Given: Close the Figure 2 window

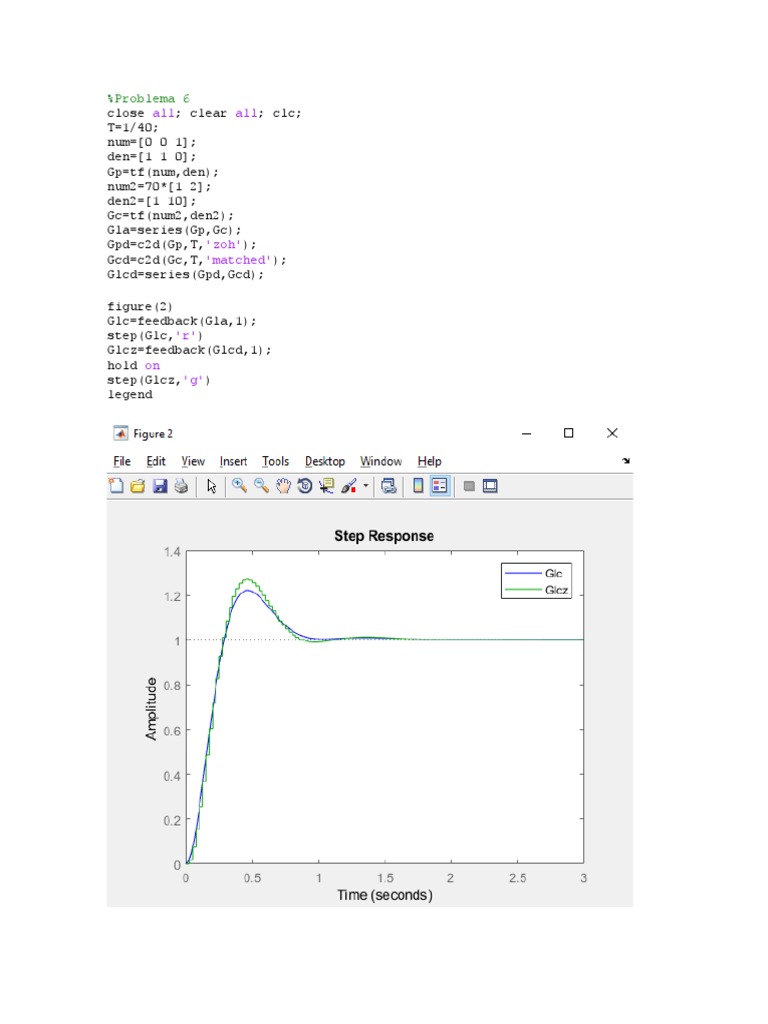Looking at the screenshot, I should tap(612, 433).
